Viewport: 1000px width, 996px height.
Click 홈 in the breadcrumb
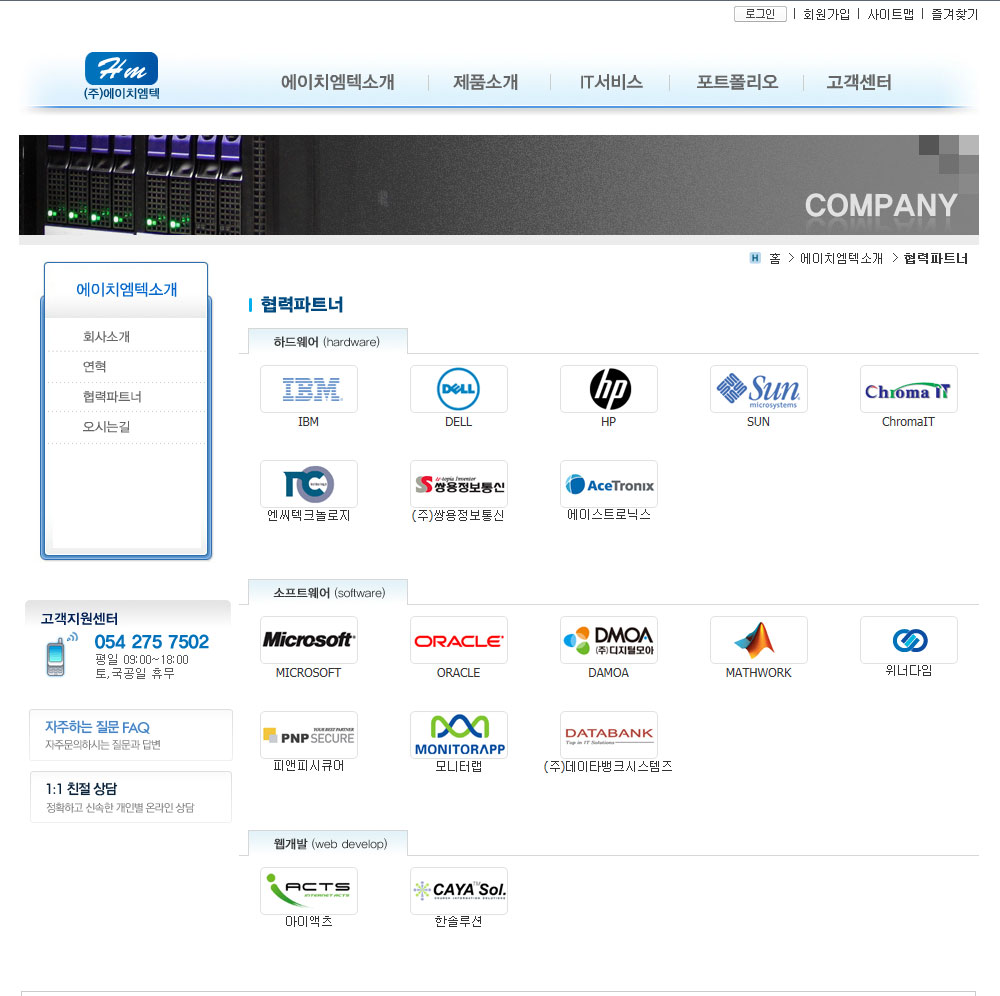click(x=774, y=258)
